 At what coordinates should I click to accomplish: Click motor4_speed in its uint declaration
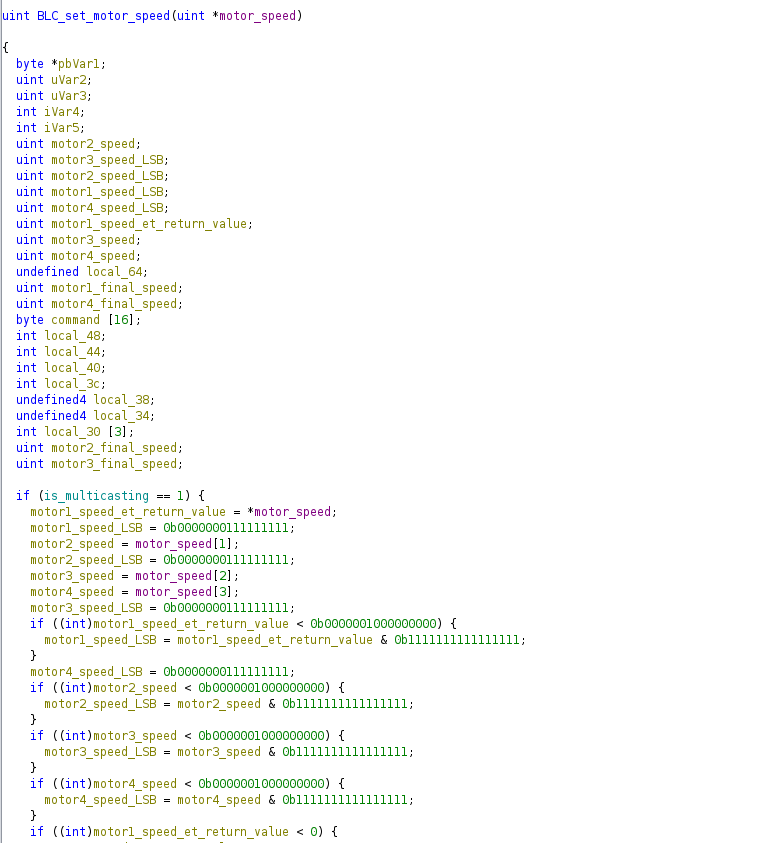pos(93,256)
